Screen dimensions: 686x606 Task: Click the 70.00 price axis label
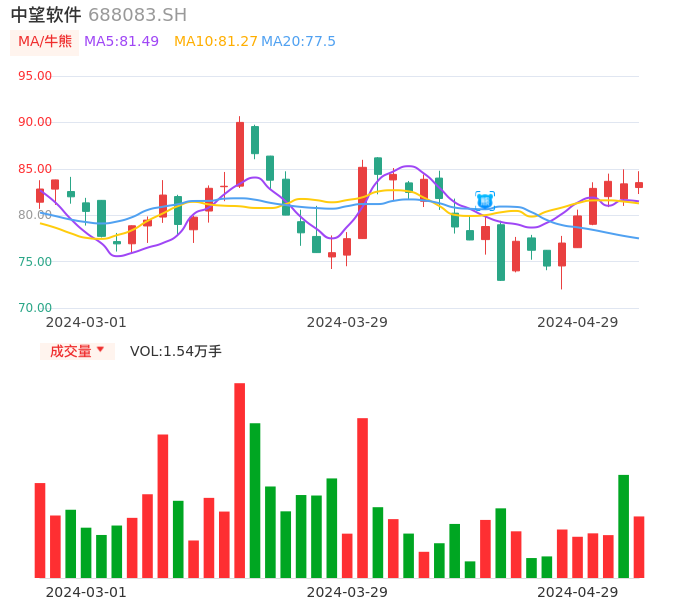click(35, 308)
